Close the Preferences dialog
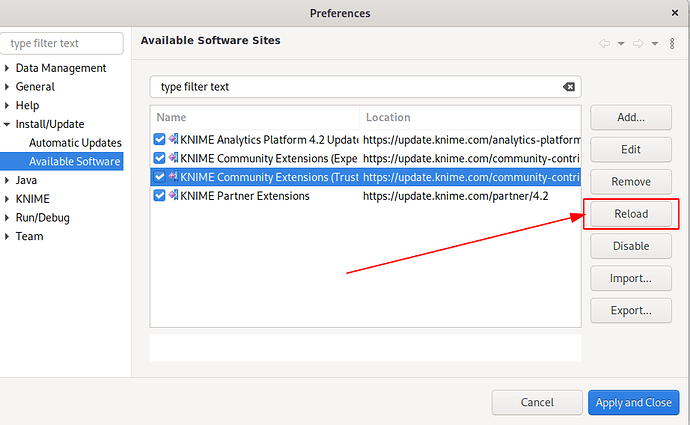Viewport: 690px width, 425px height. pos(675,13)
